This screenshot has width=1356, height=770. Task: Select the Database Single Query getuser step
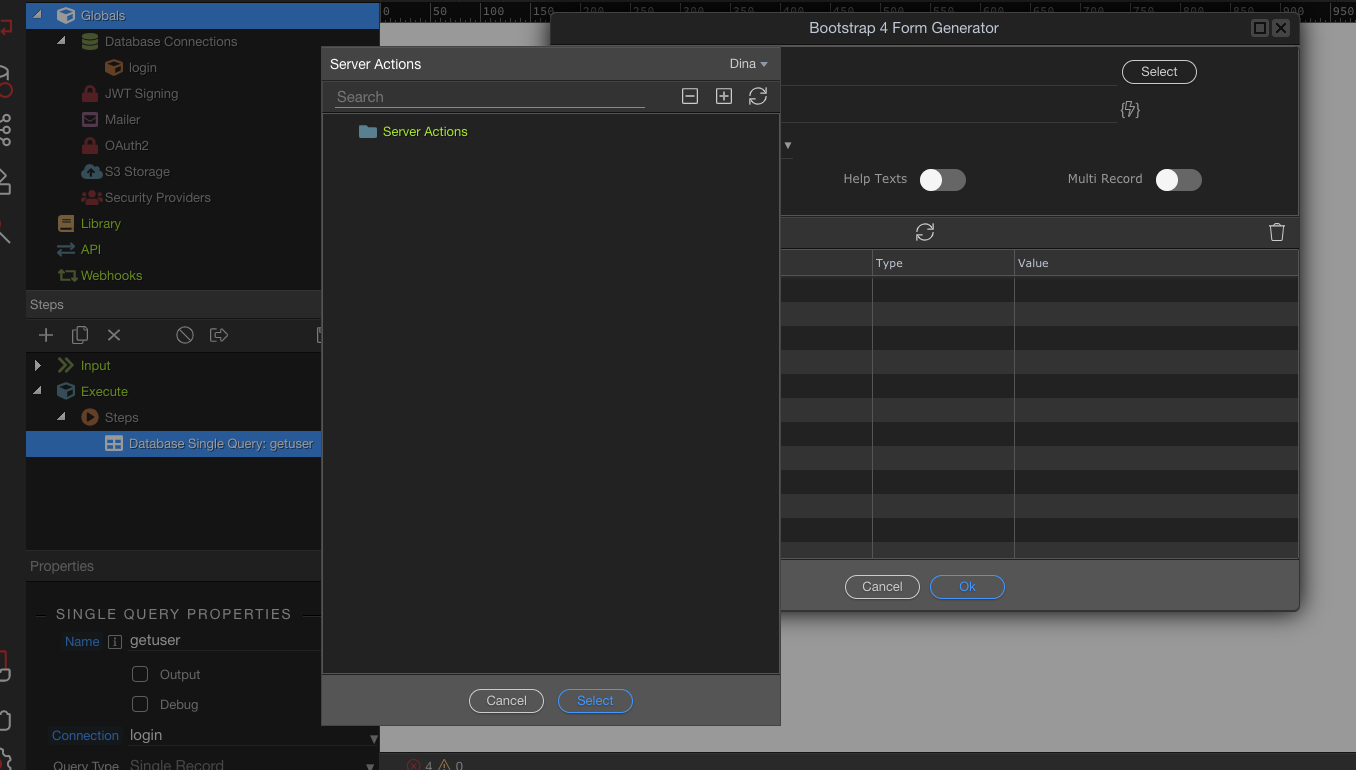click(x=220, y=444)
